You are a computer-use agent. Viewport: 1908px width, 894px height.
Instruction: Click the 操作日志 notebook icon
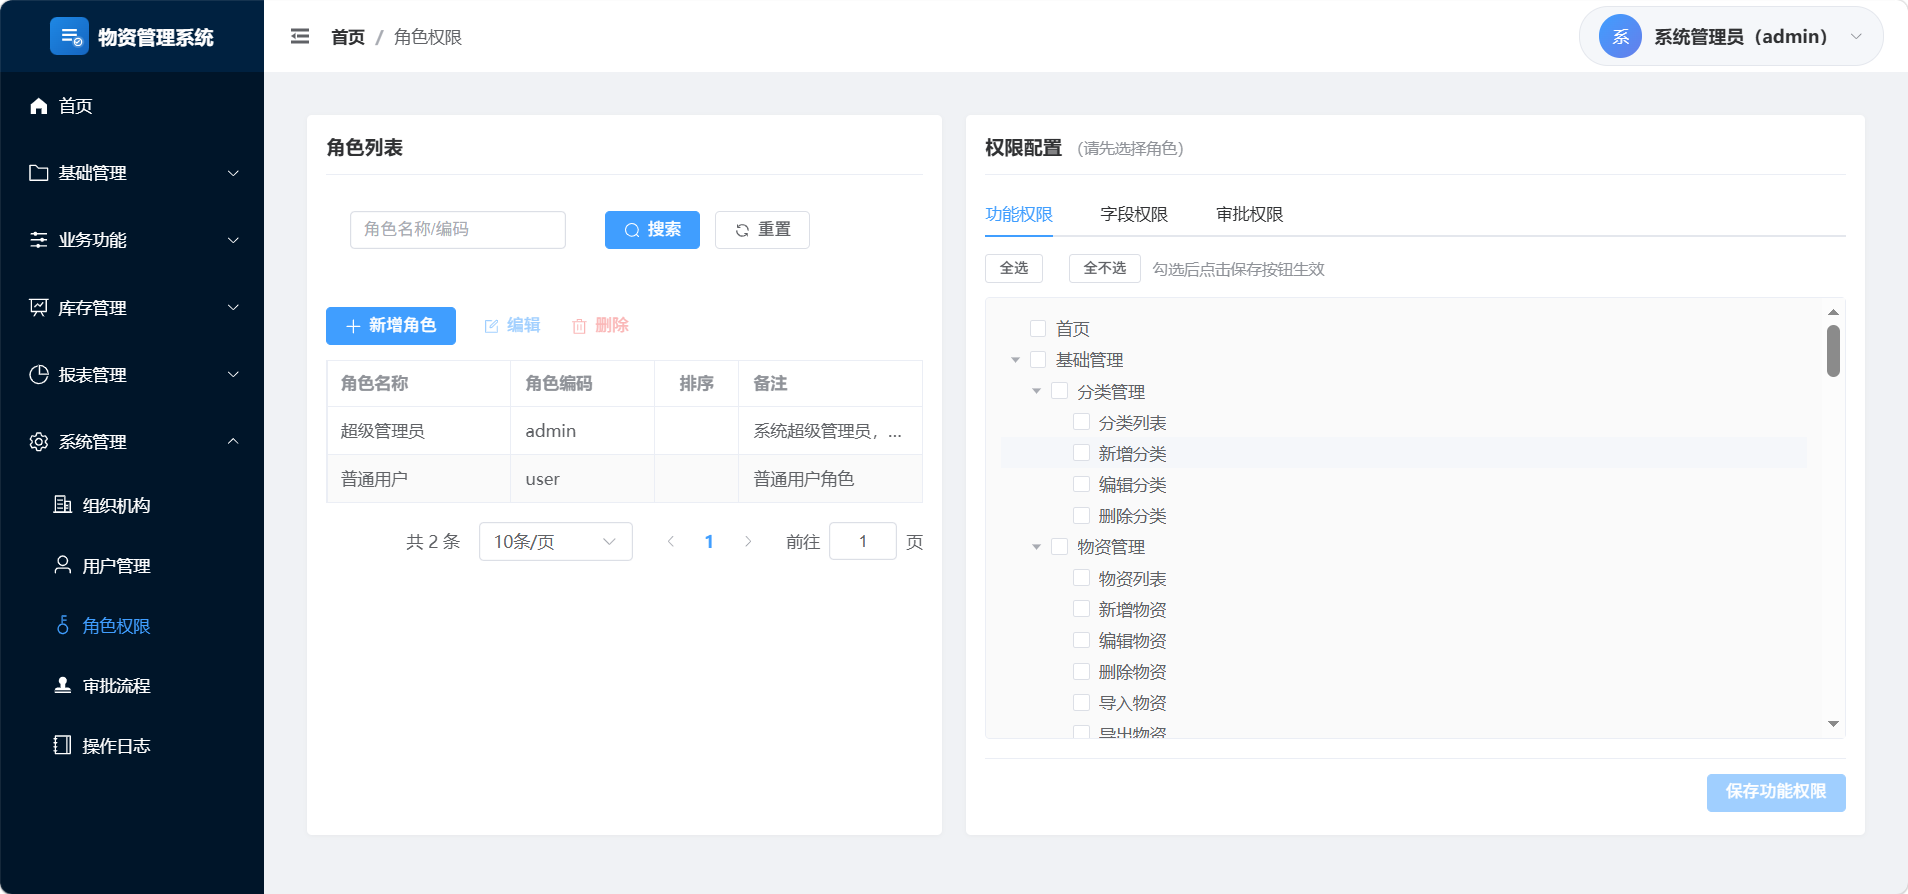63,745
